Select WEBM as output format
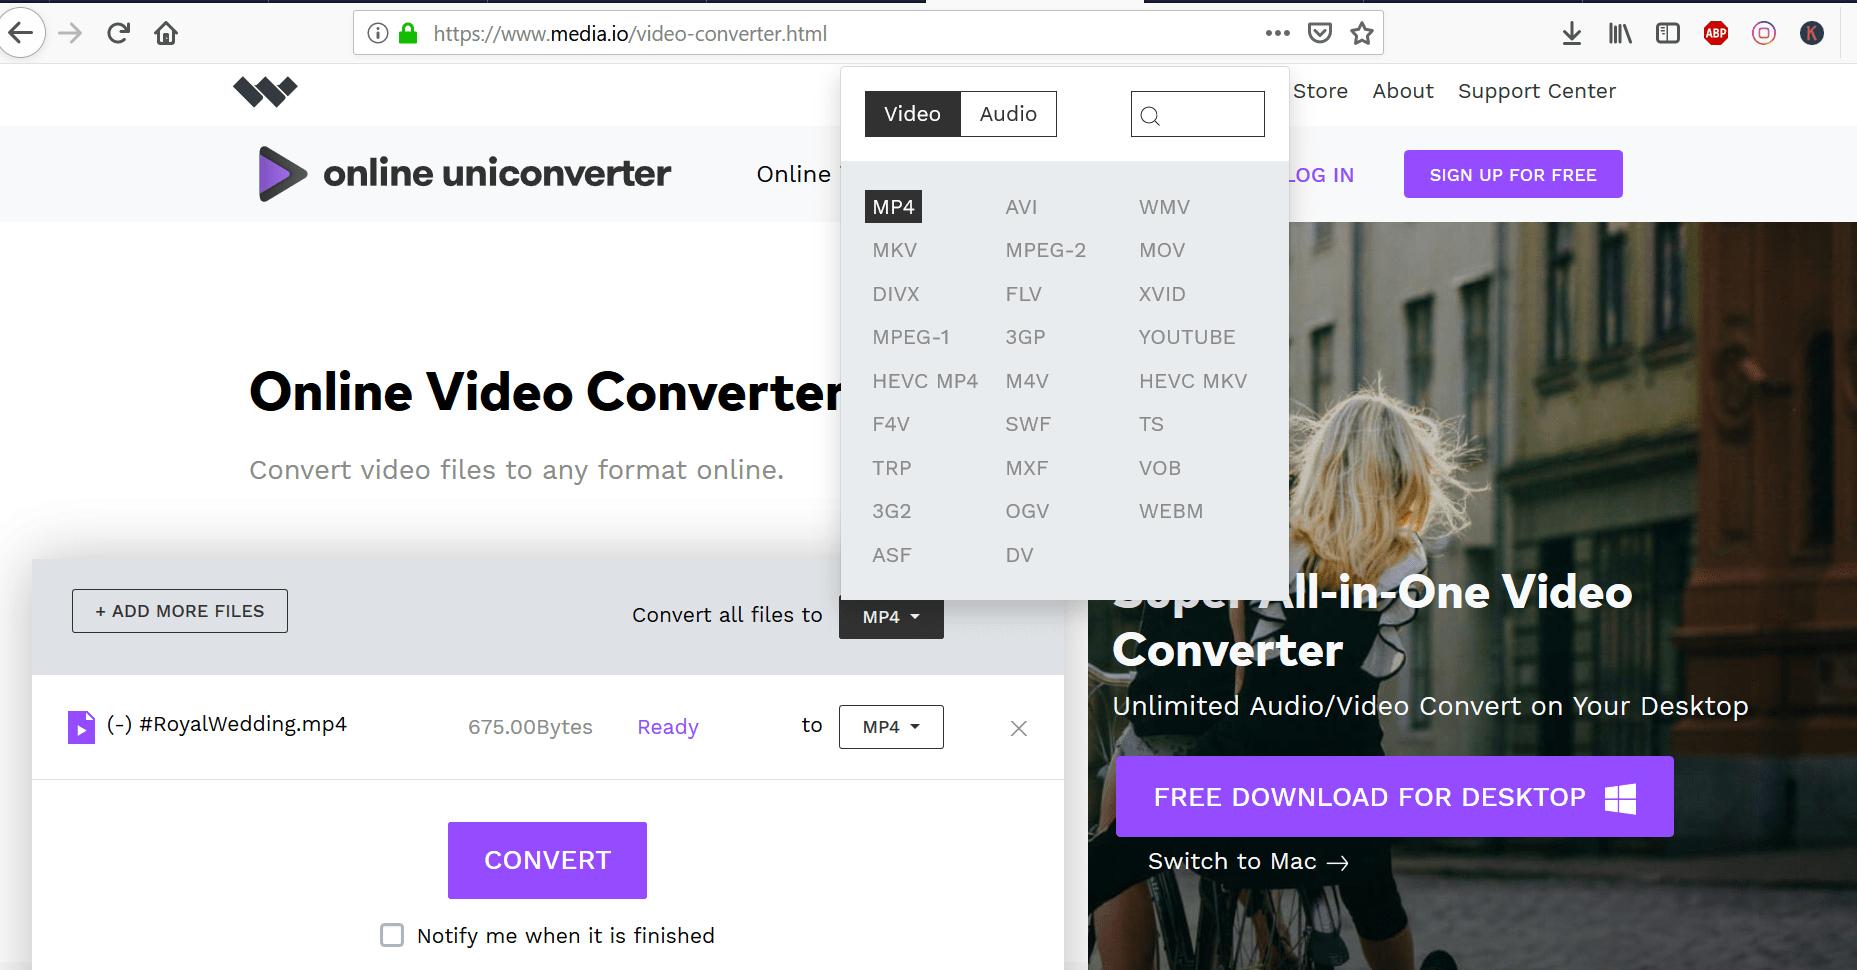 point(1171,511)
